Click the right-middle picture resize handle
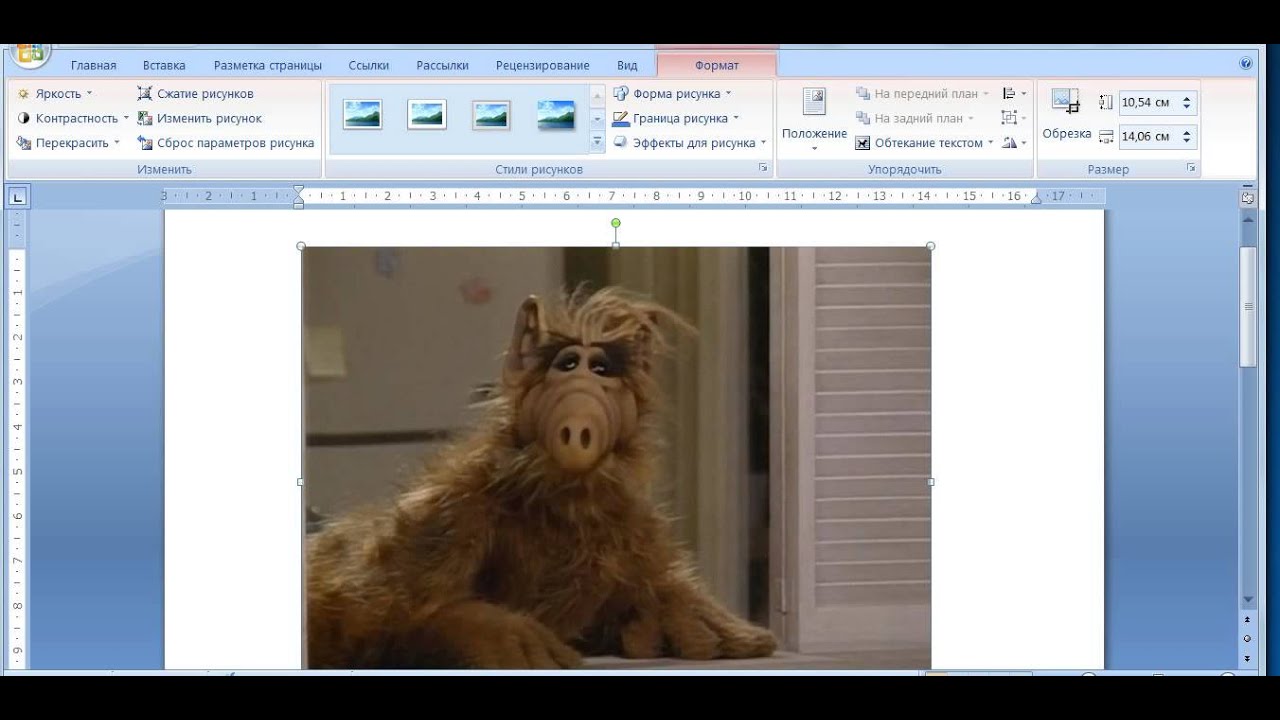 [931, 482]
